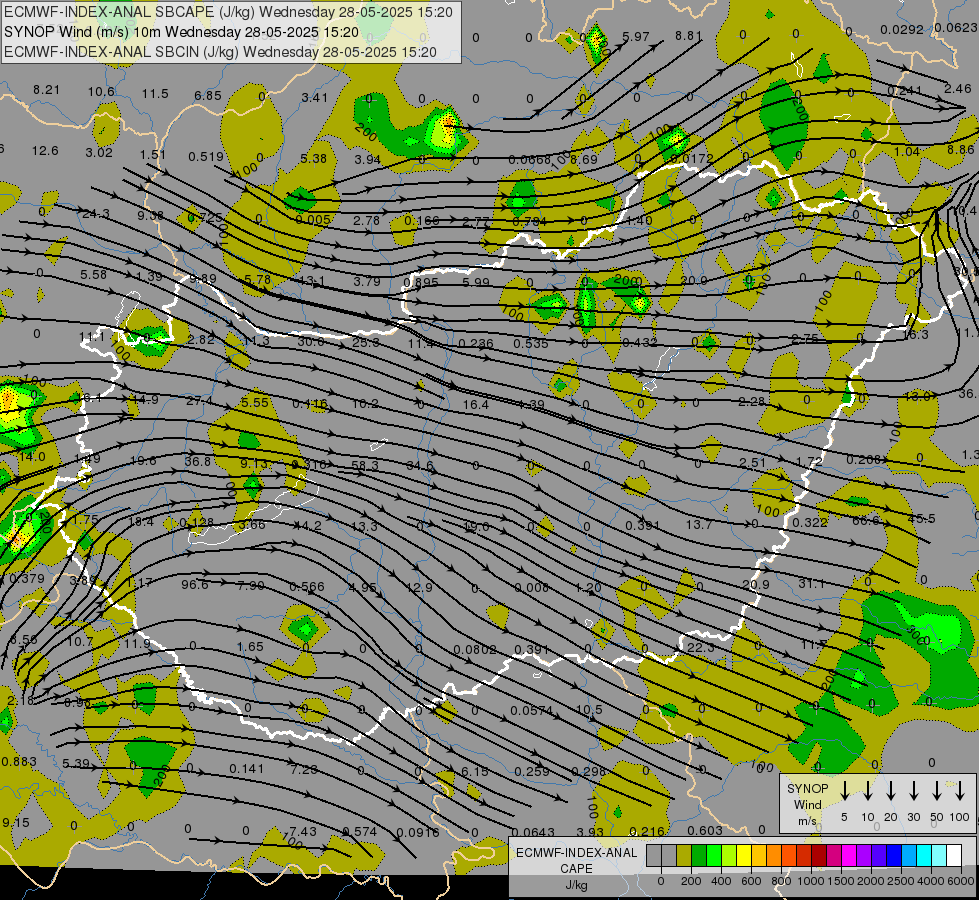The width and height of the screenshot is (979, 900).
Task: Click the 7.43 value near the bottom
Action: coord(303,831)
